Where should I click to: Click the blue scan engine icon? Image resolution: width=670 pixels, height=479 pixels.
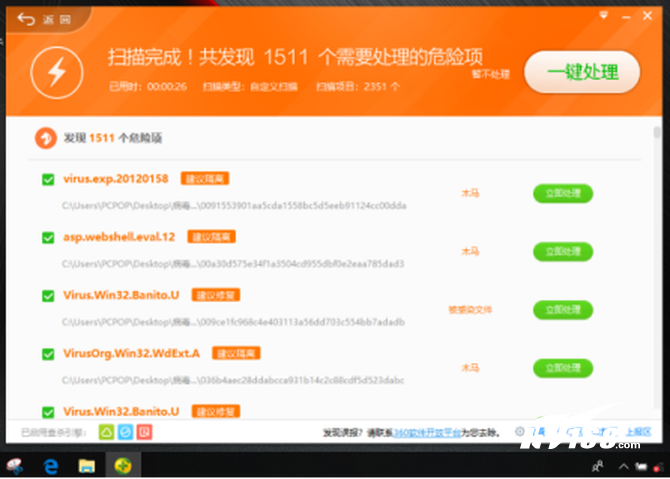pyautogui.click(x=125, y=432)
